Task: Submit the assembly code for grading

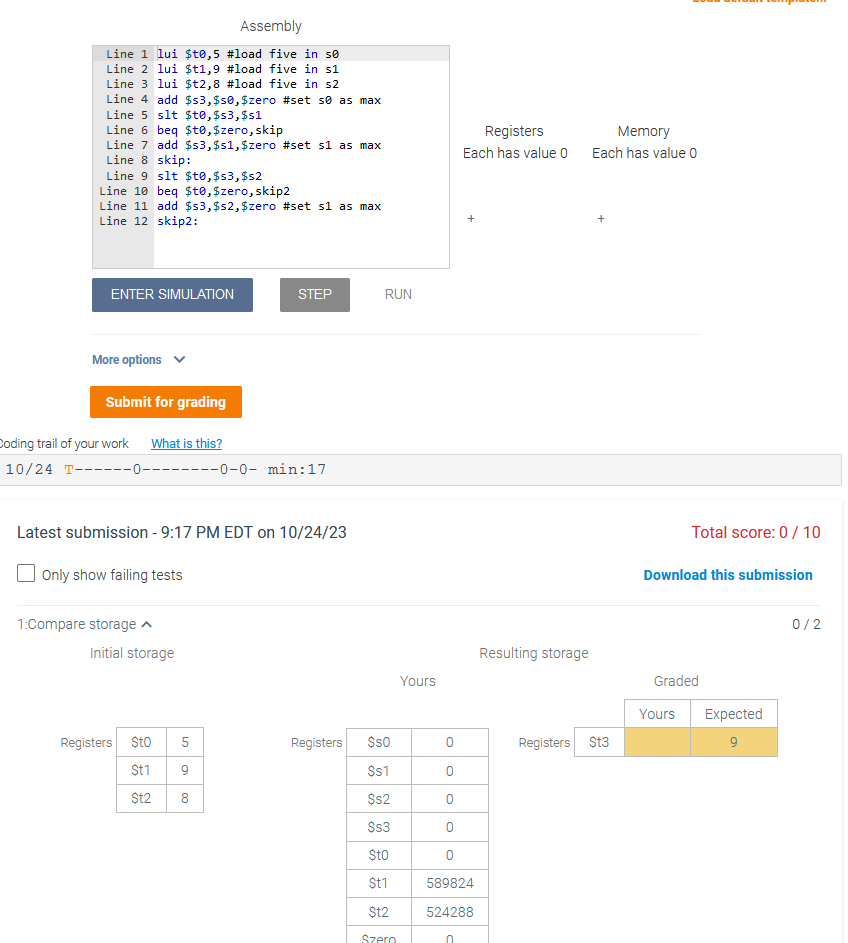Action: tap(165, 401)
